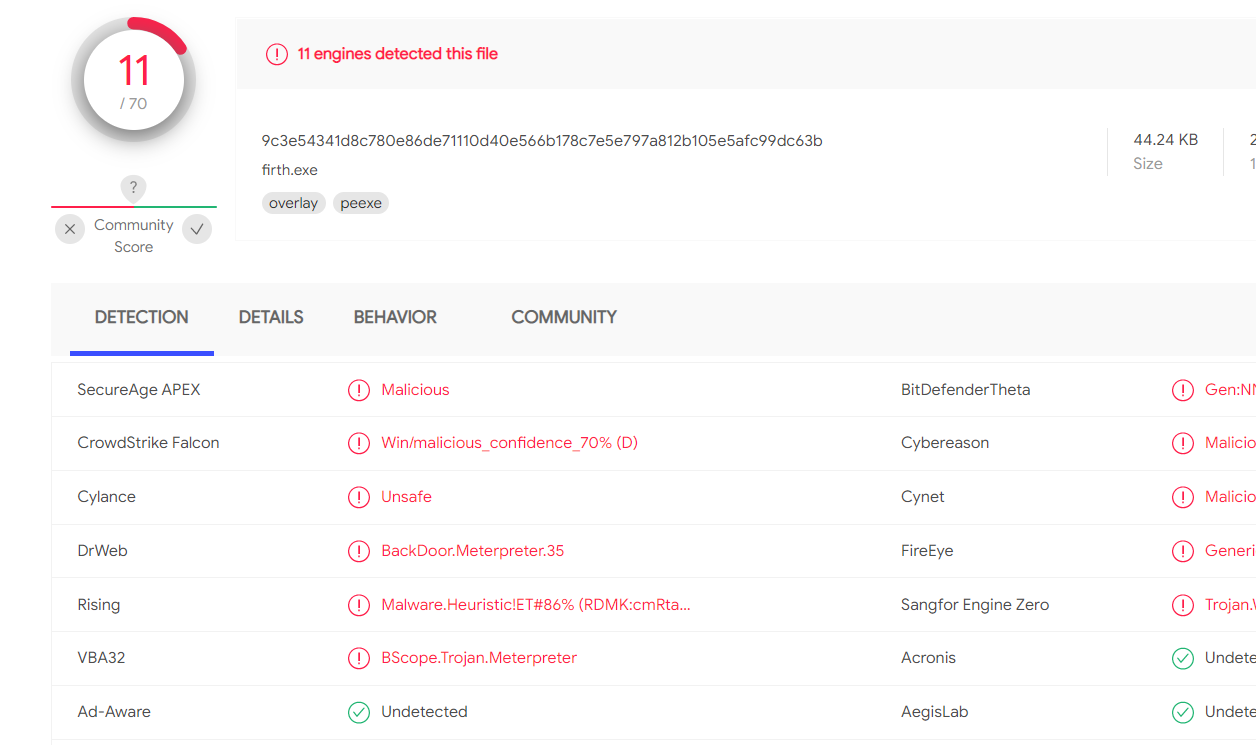Click the green check icon in the Ad-Aware row
Image resolution: width=1256 pixels, height=745 pixels.
(359, 712)
